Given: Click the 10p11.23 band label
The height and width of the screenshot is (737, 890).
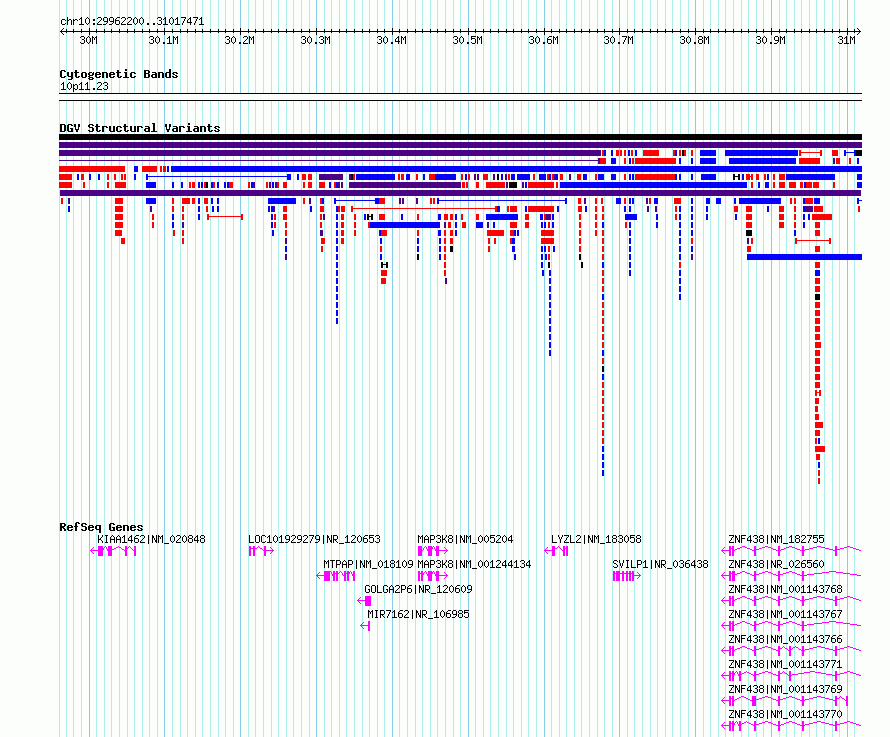Looking at the screenshot, I should tap(84, 86).
